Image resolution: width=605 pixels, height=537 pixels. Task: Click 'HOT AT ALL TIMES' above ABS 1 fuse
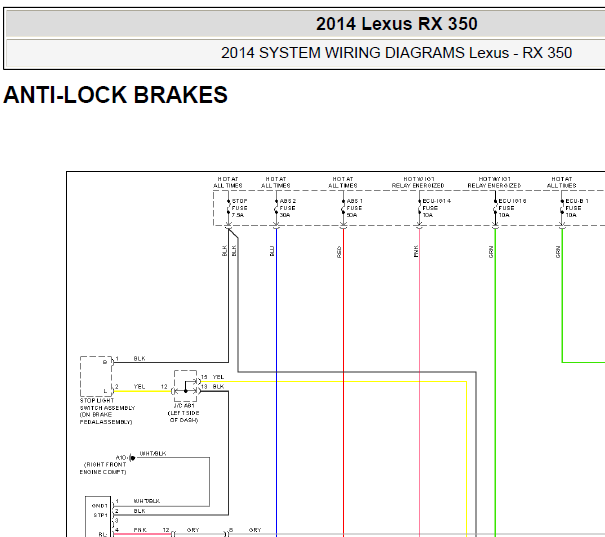point(343,182)
